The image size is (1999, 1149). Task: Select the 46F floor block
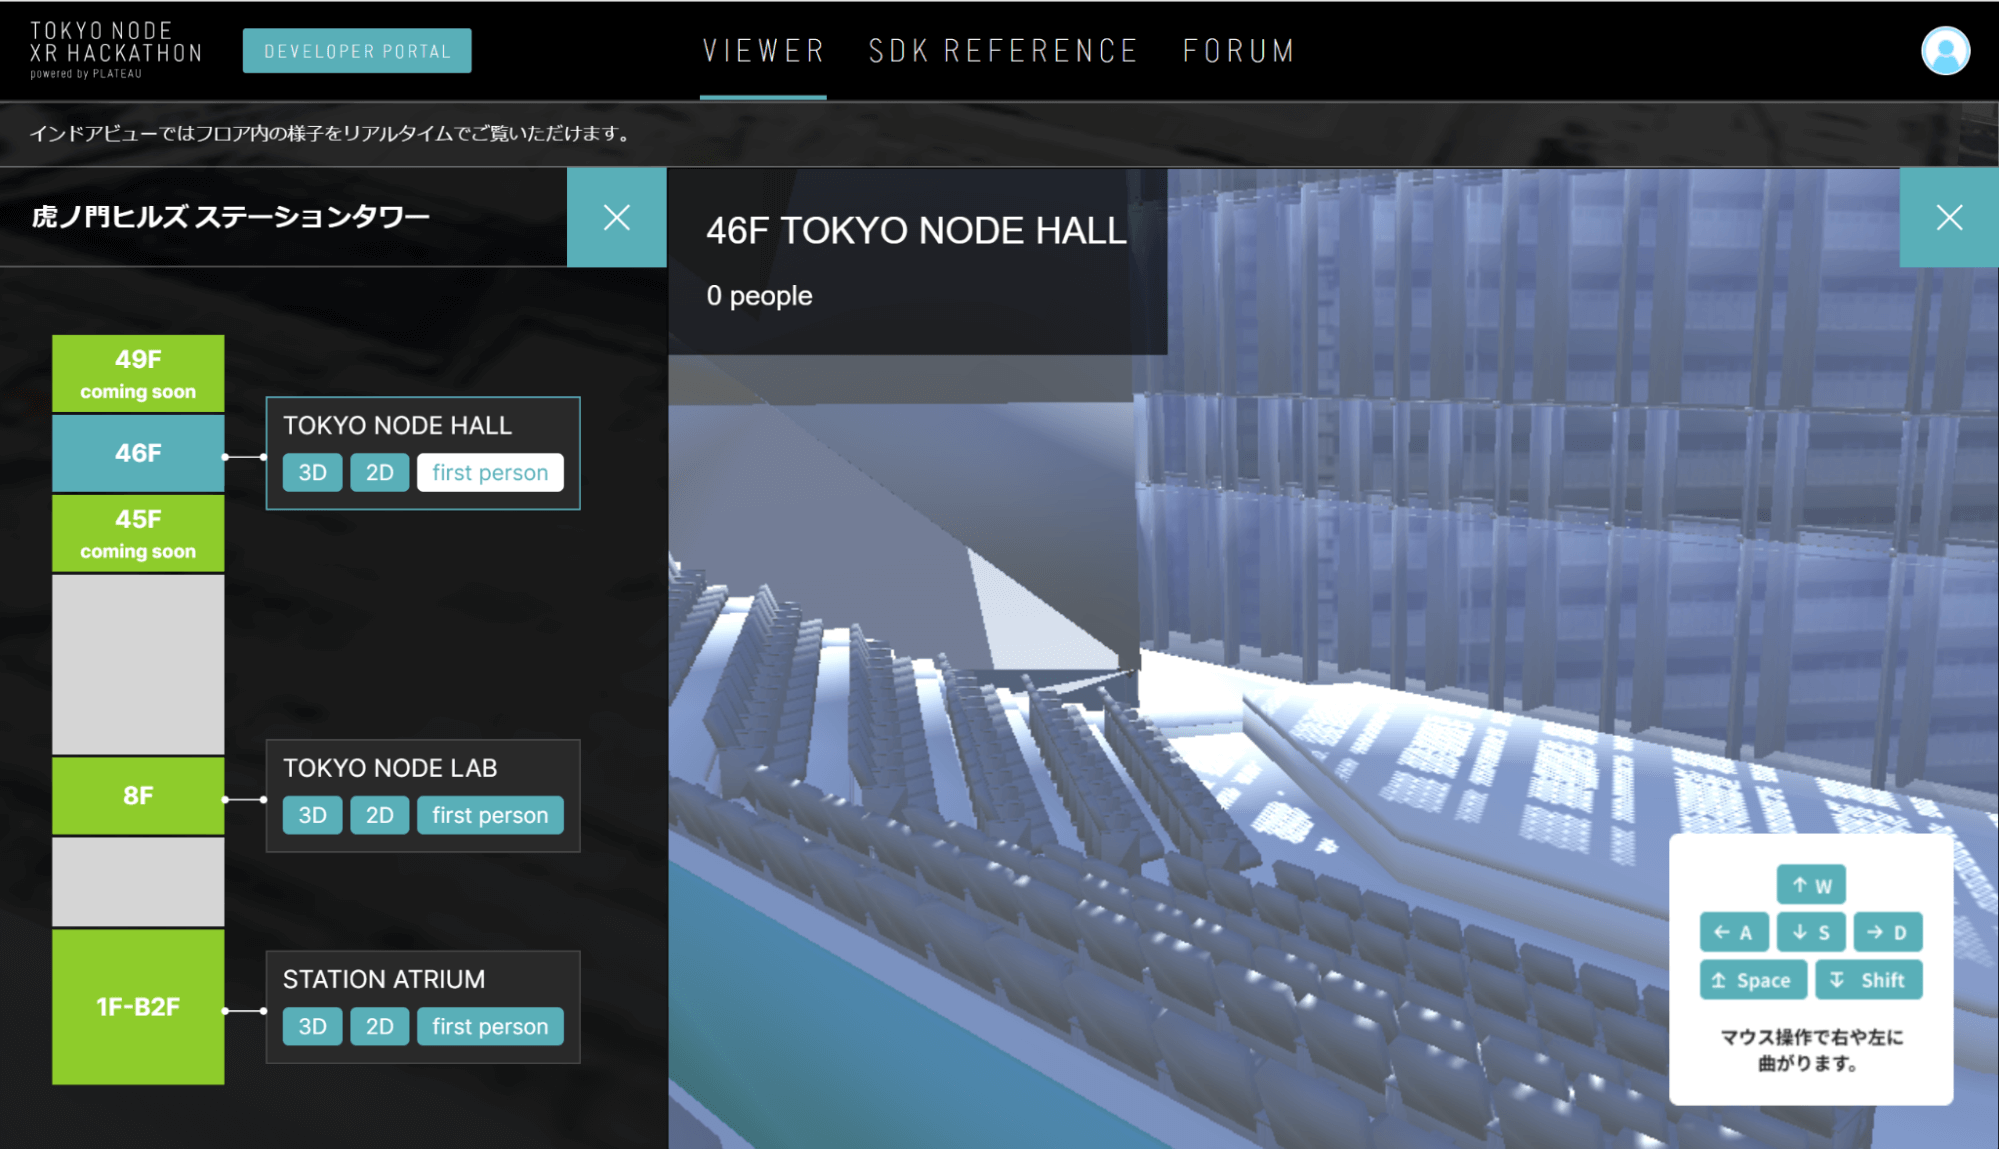click(x=138, y=453)
